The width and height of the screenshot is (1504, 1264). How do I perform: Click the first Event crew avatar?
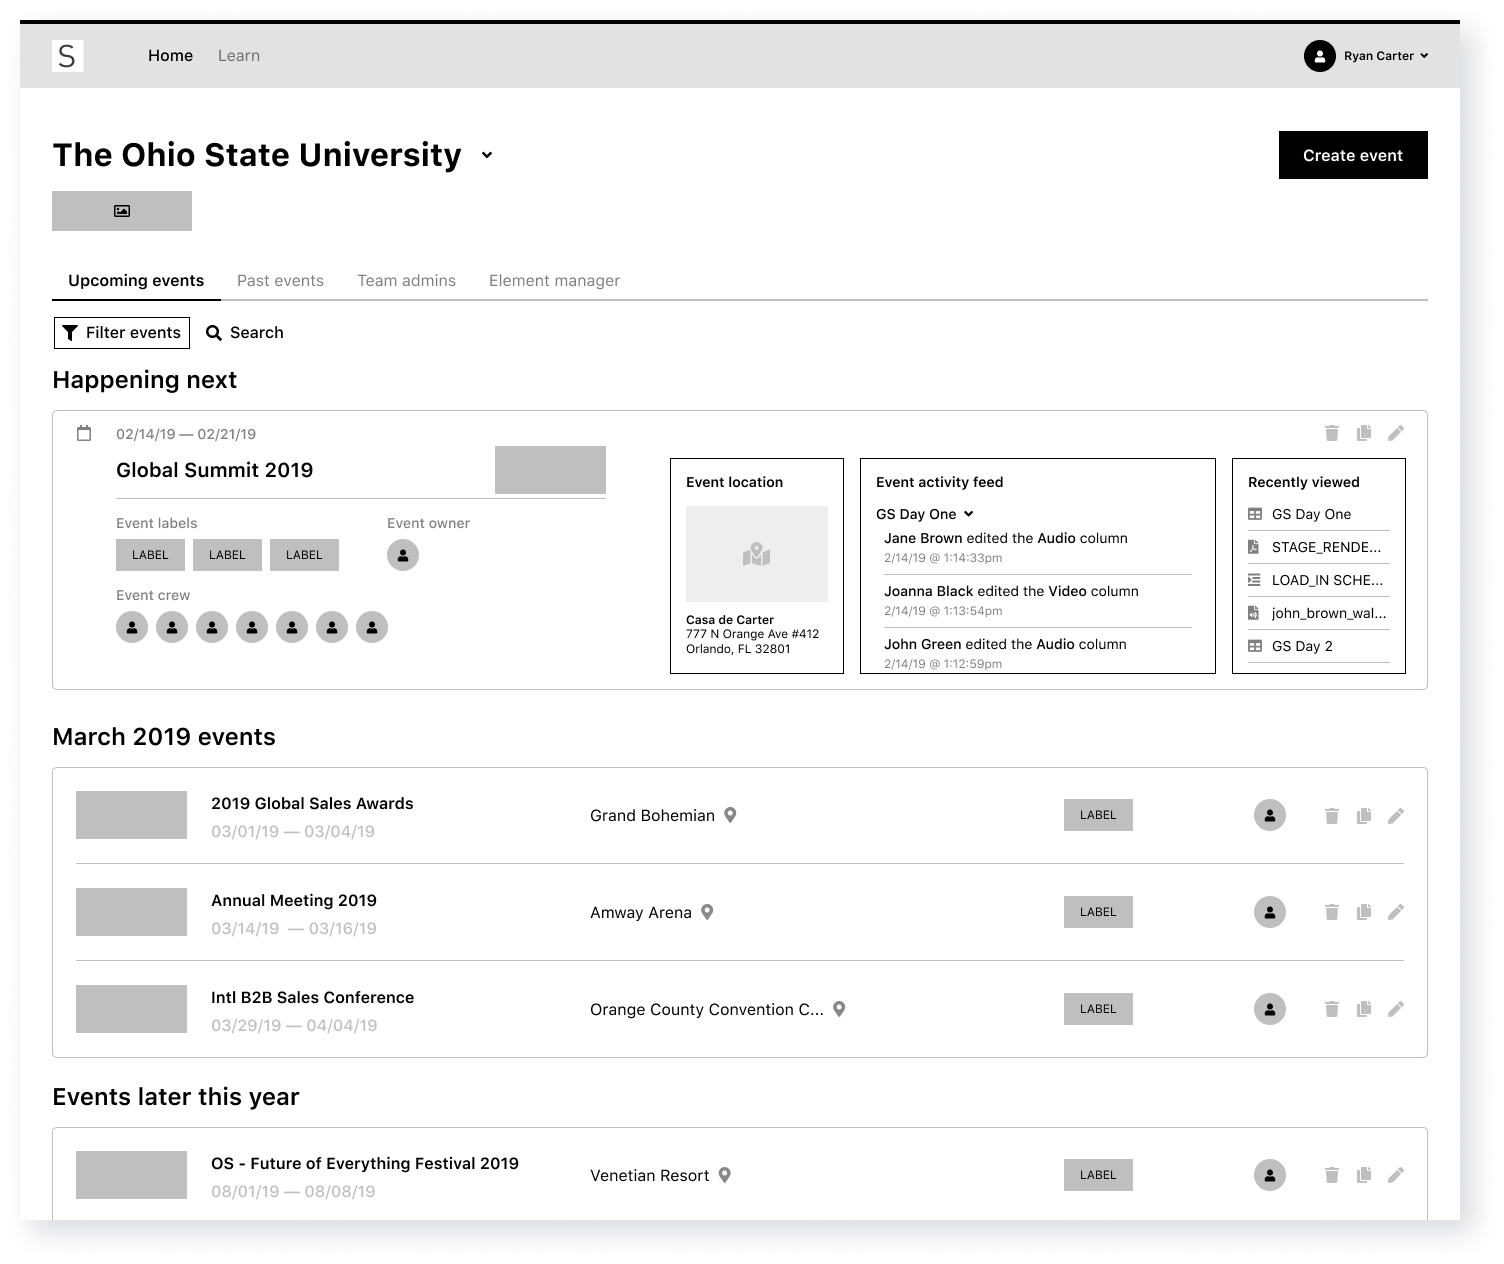(x=132, y=627)
